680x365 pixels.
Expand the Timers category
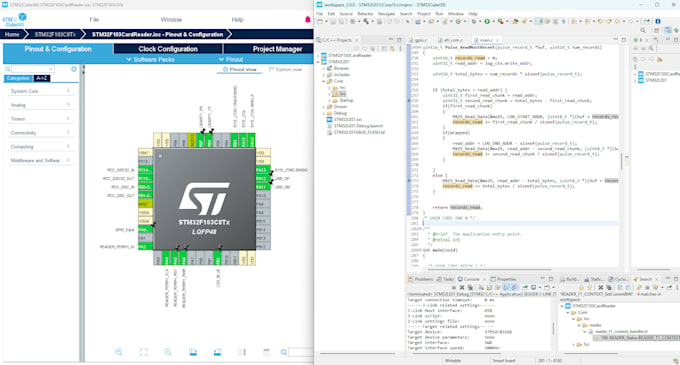40,119
